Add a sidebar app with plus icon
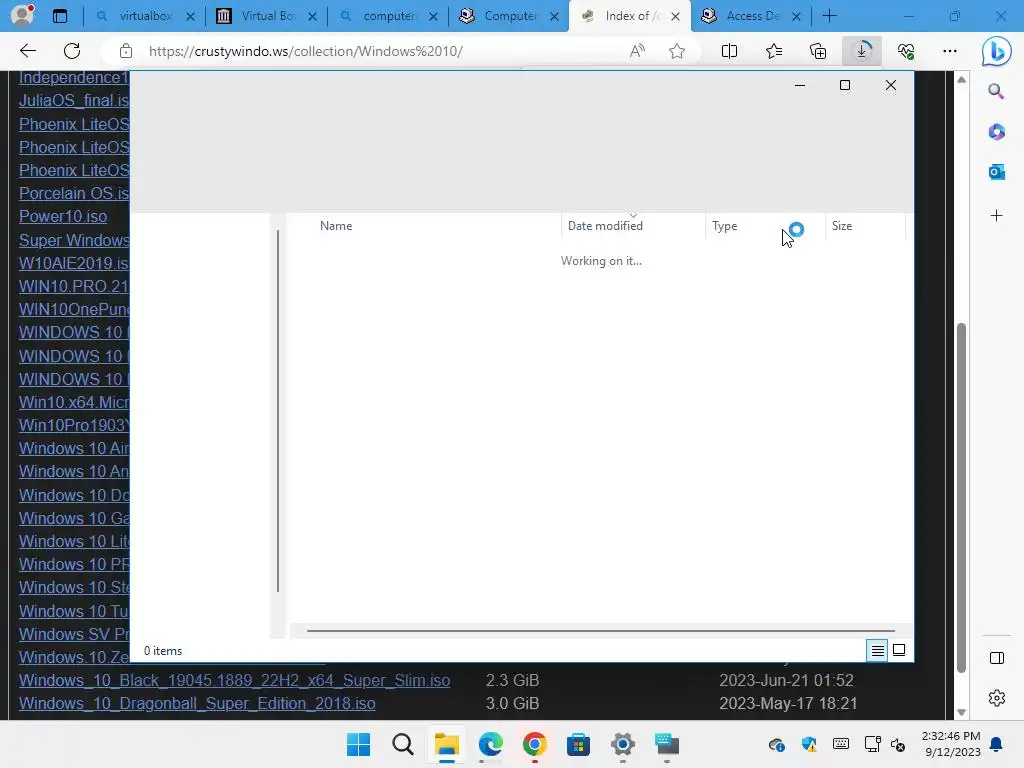 tap(996, 216)
